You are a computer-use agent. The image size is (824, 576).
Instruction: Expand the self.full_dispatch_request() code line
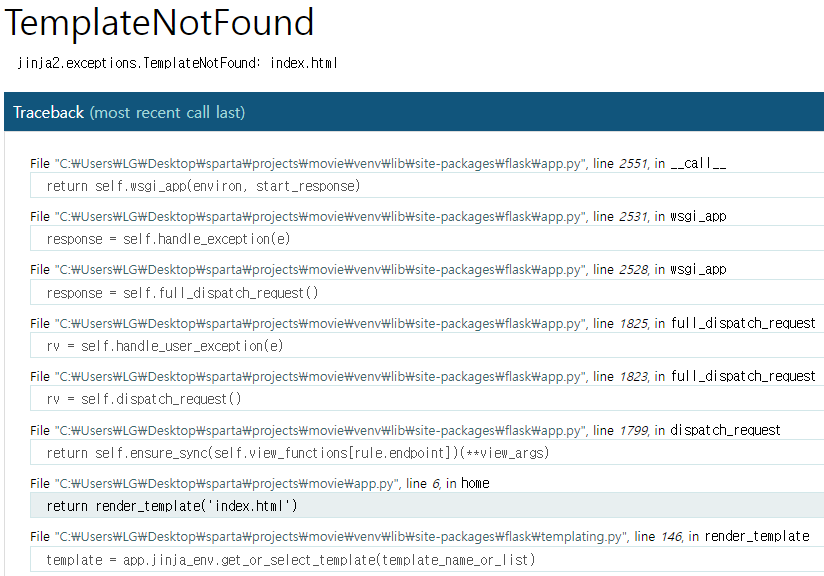[427, 293]
